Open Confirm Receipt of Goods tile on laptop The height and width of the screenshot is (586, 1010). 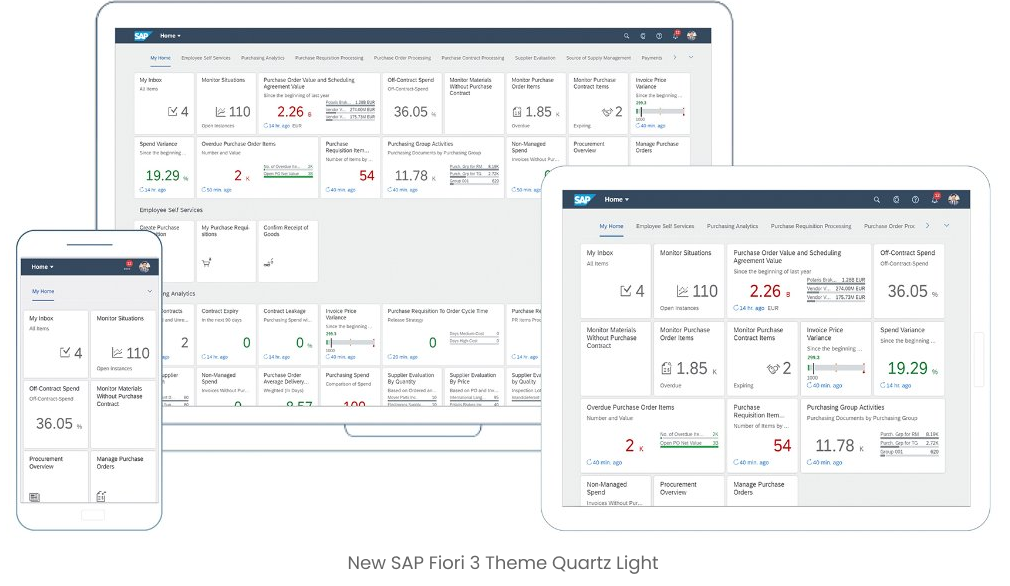[x=288, y=251]
